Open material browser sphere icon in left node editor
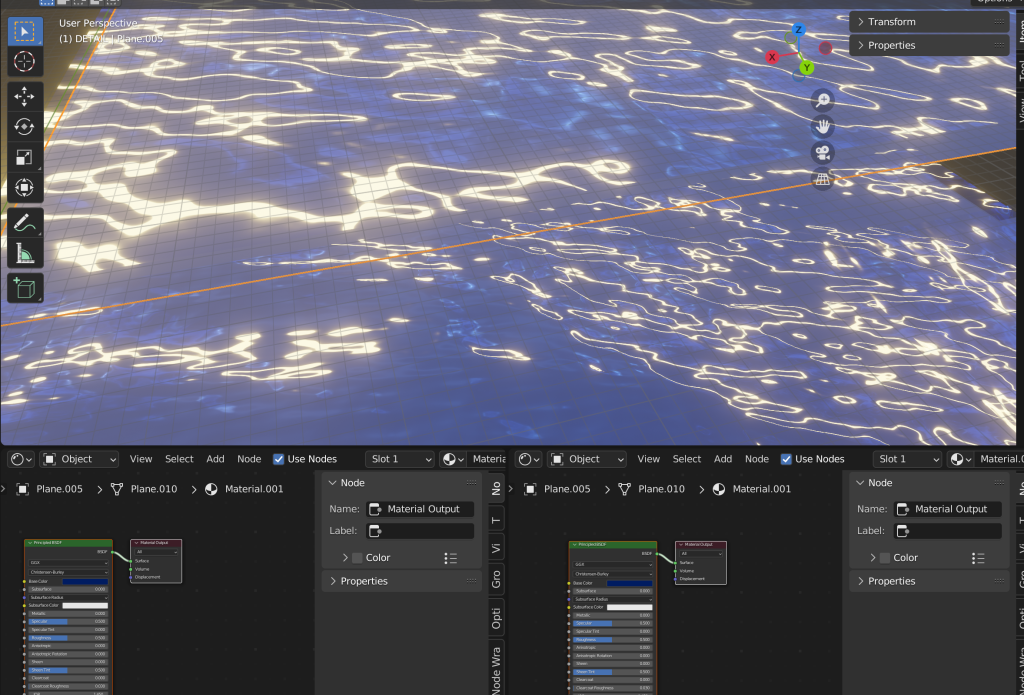The width and height of the screenshot is (1024, 695). 451,459
